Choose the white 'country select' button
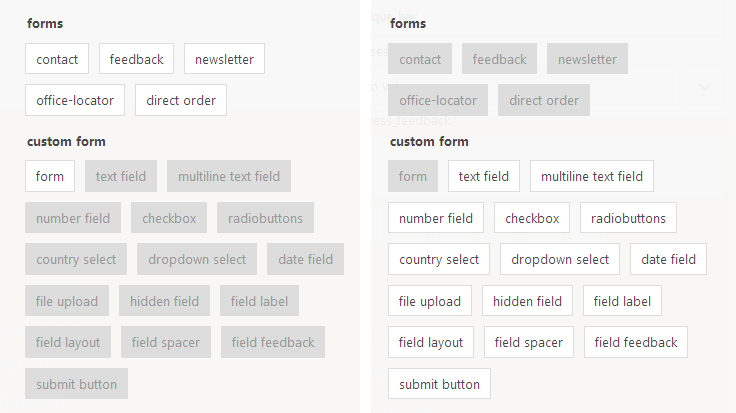This screenshot has width=736, height=413. [x=439, y=259]
